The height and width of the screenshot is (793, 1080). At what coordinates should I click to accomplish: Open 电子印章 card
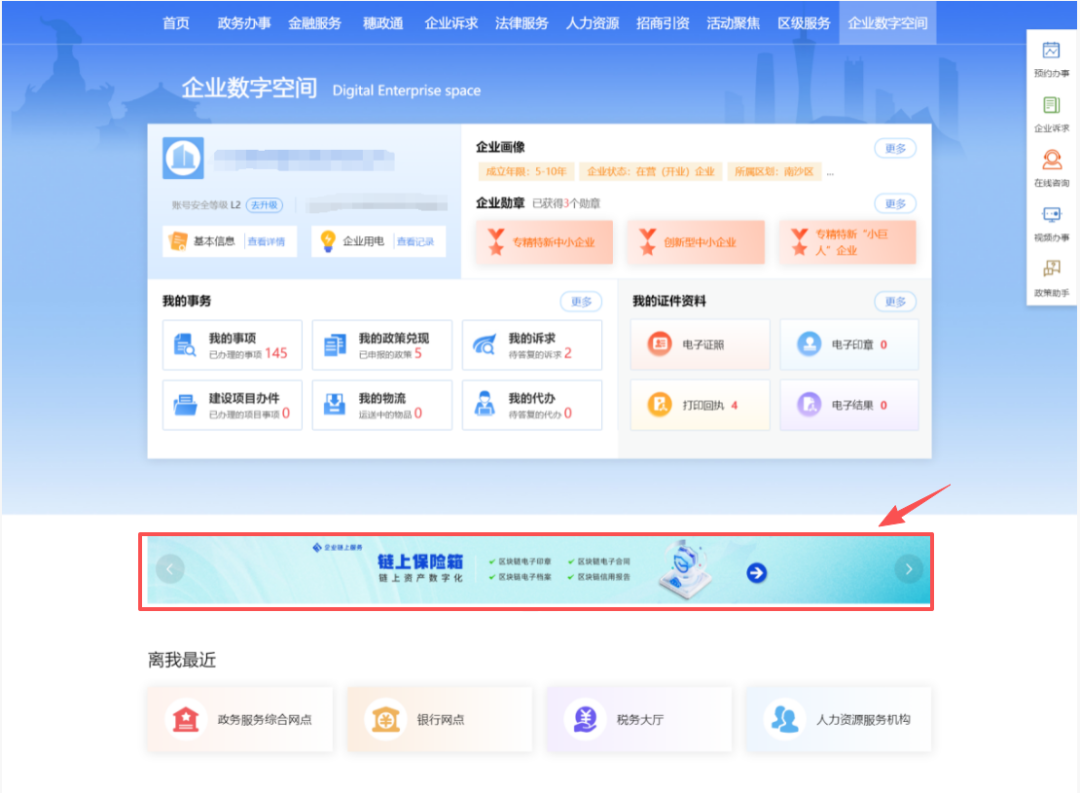848,343
